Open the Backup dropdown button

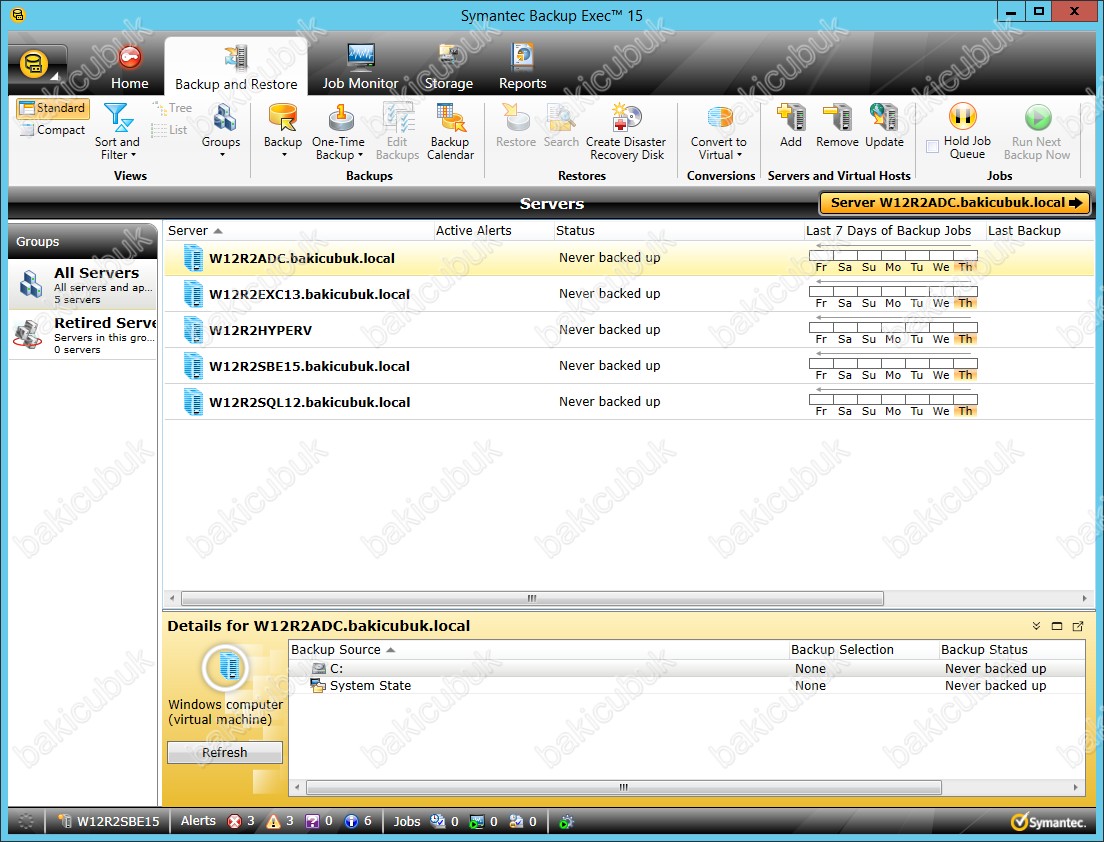pyautogui.click(x=283, y=130)
